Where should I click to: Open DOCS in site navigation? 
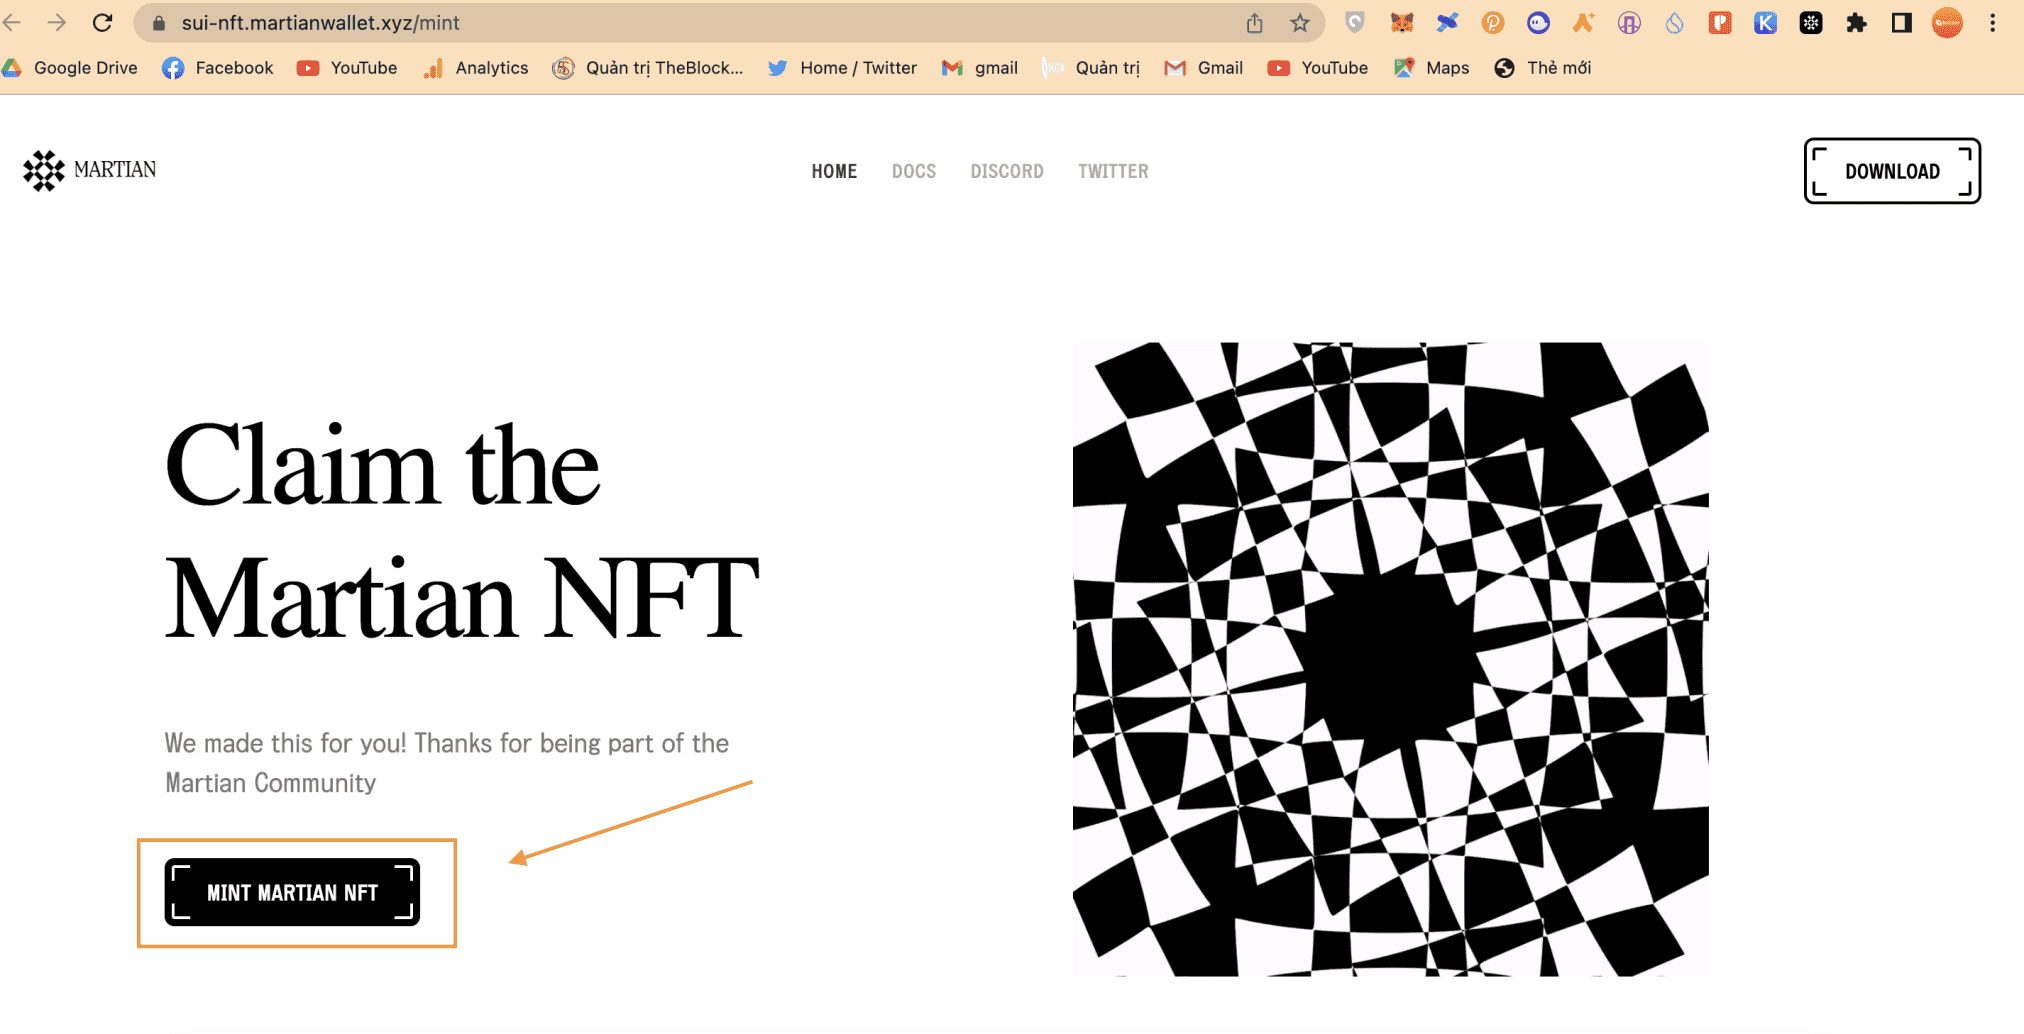click(914, 171)
